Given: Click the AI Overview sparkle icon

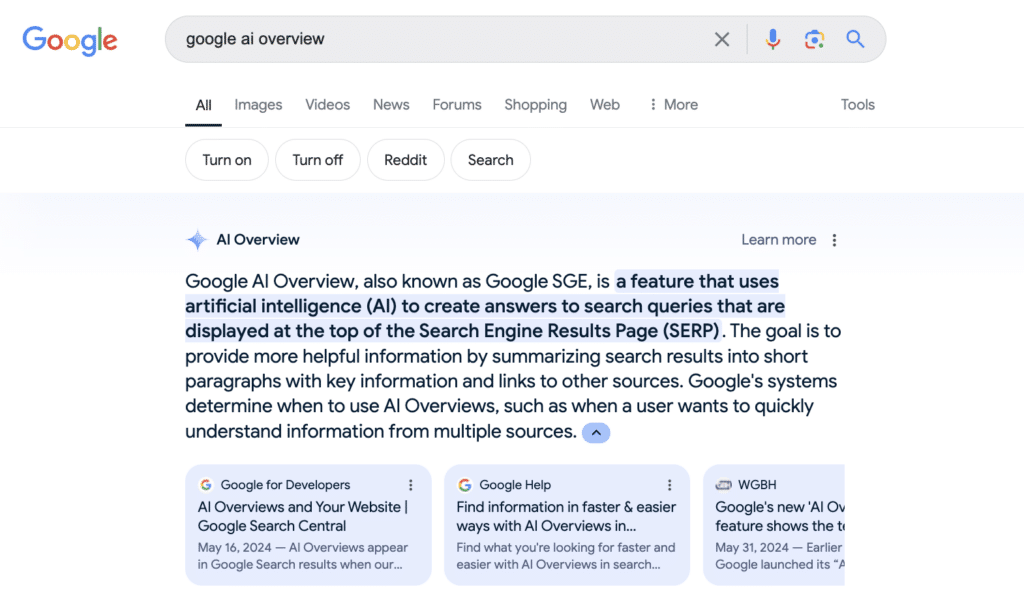Looking at the screenshot, I should pos(197,240).
